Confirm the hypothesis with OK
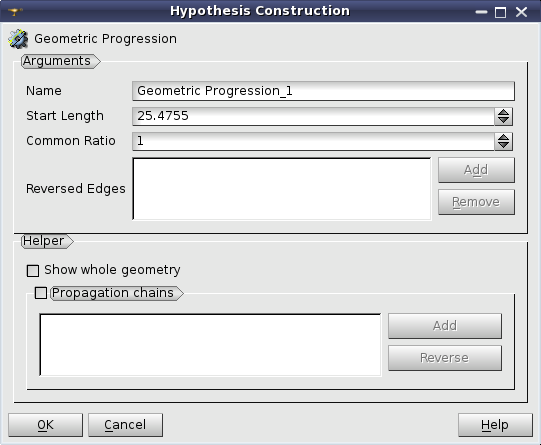541x445 pixels. [x=46, y=425]
